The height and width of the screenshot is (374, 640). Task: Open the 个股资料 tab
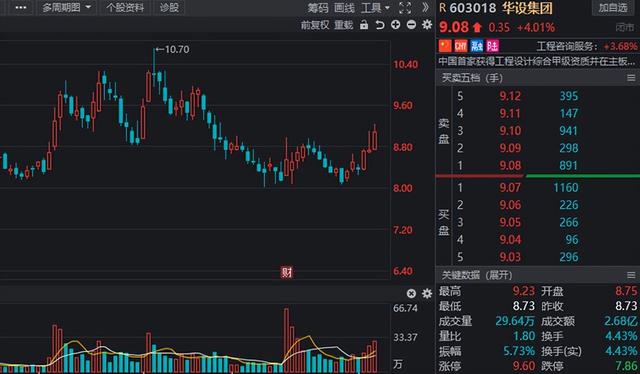click(125, 7)
